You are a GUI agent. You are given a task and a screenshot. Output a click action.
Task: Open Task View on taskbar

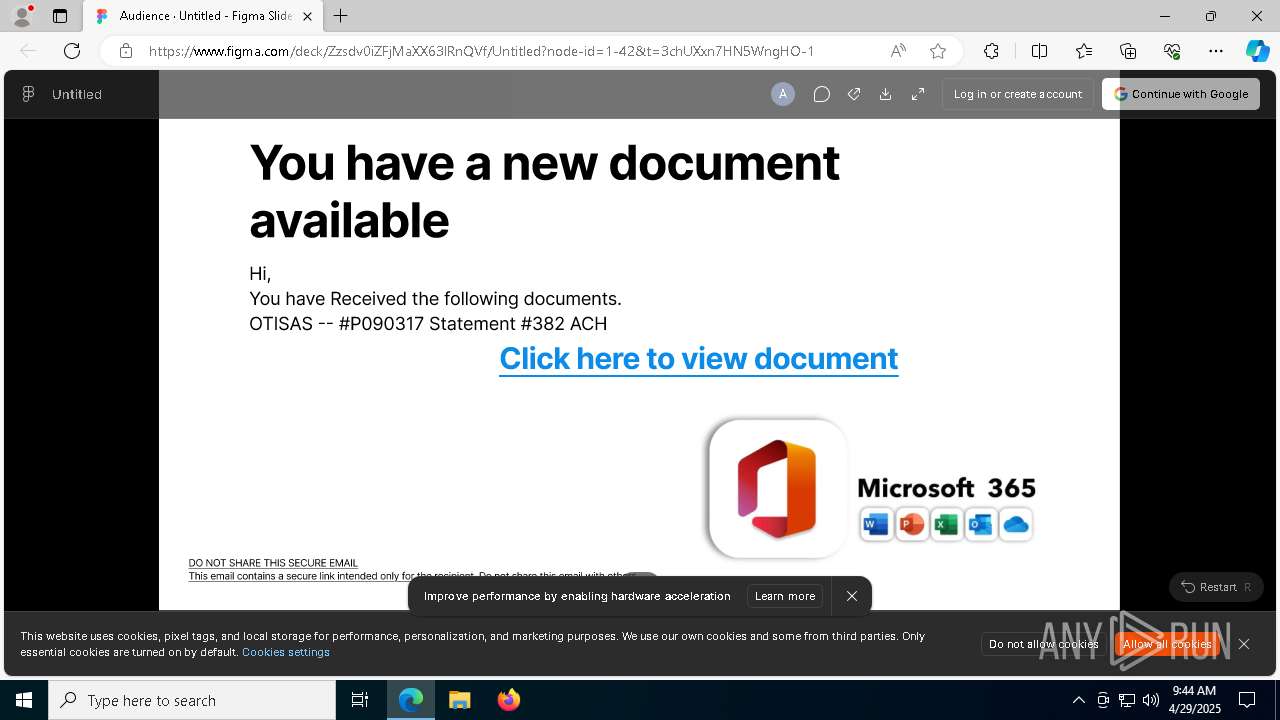[x=360, y=700]
